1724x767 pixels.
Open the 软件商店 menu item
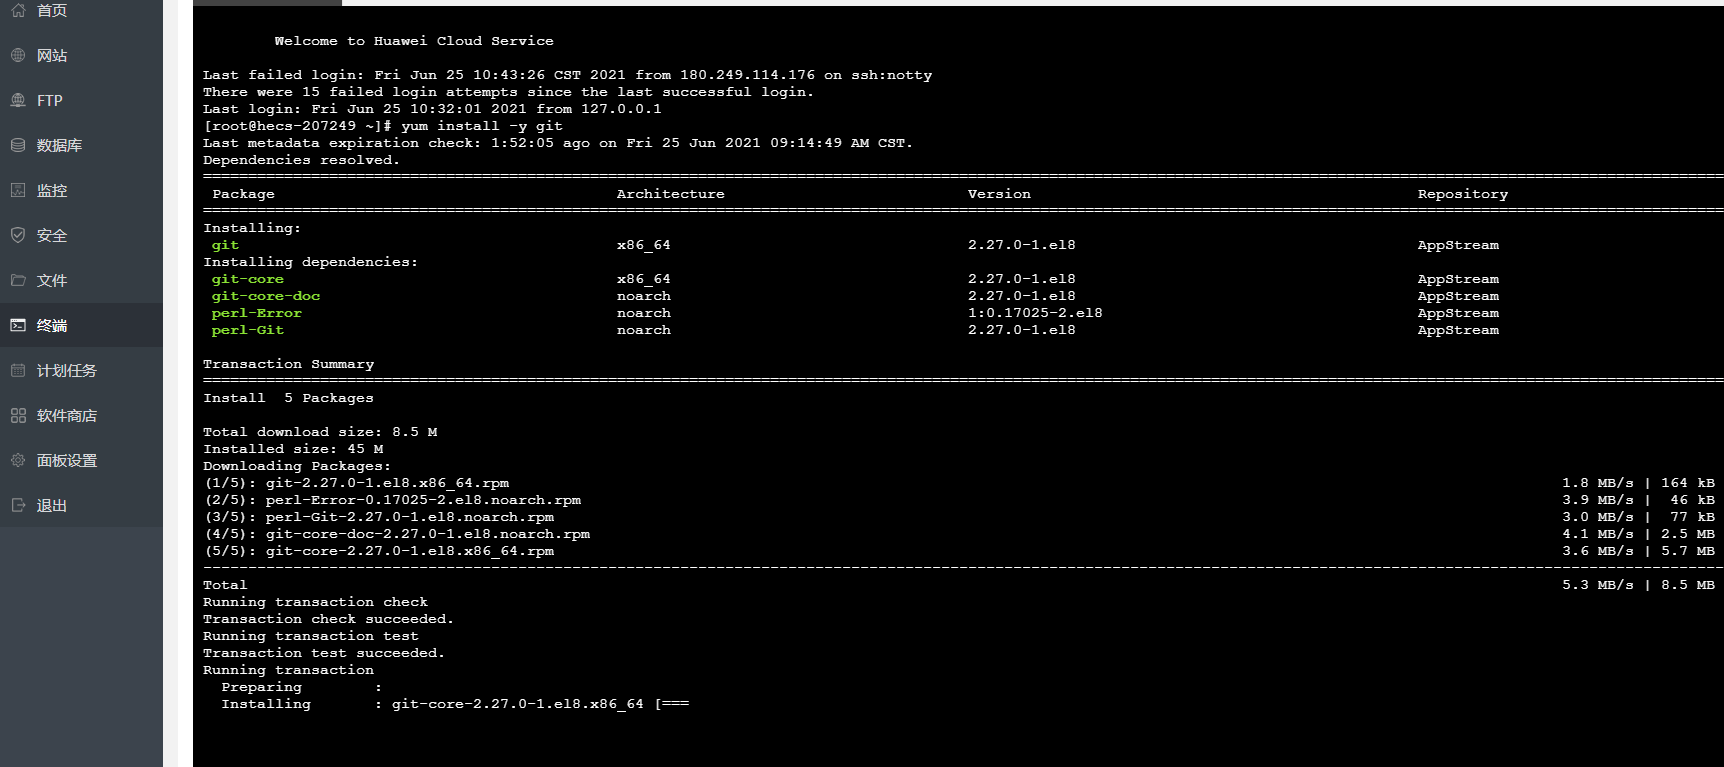(x=81, y=415)
